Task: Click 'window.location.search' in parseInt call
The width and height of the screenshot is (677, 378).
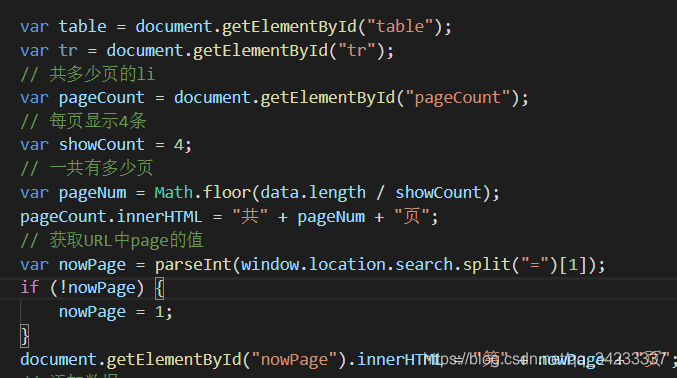Action: tap(347, 264)
